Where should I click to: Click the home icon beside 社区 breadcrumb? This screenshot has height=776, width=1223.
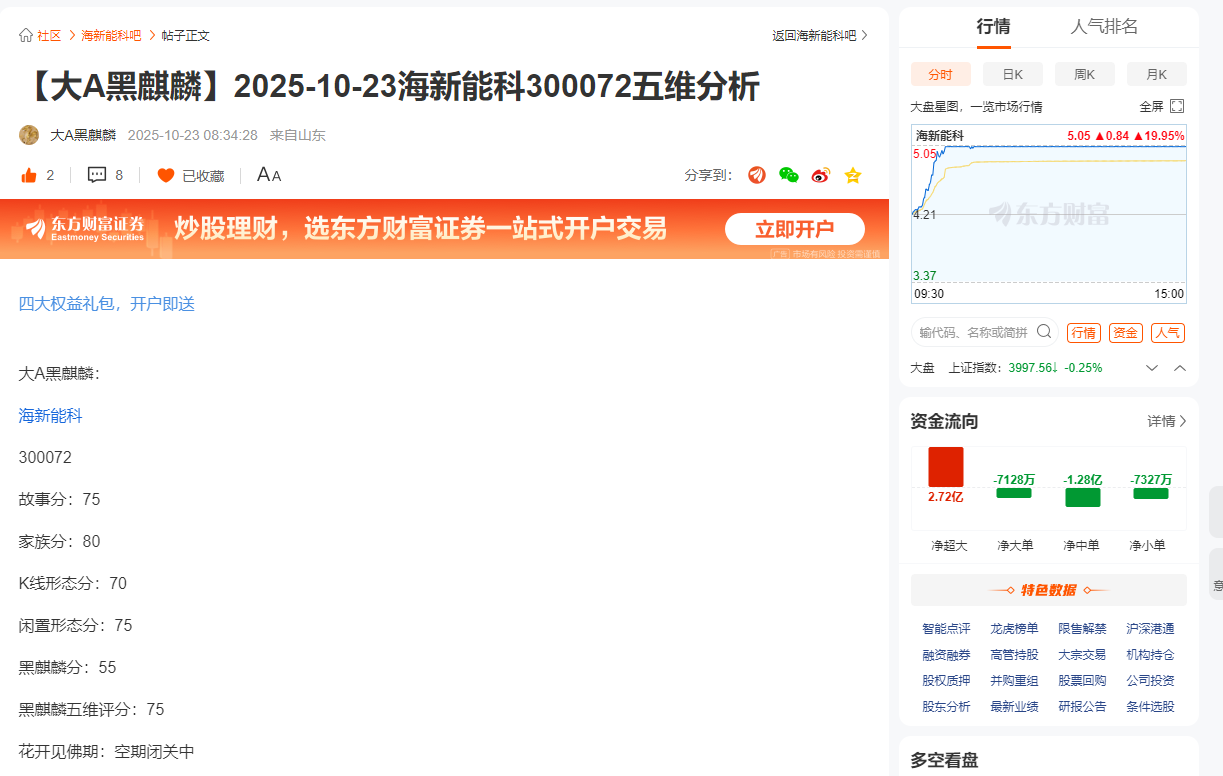pos(26,35)
